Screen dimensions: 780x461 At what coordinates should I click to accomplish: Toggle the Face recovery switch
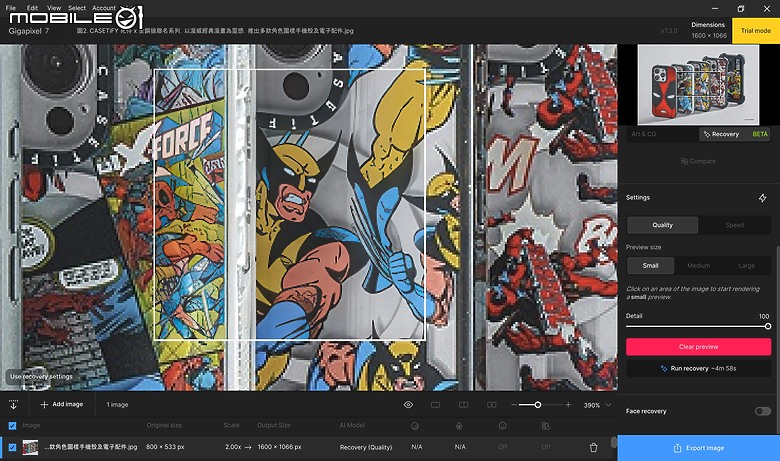(763, 411)
